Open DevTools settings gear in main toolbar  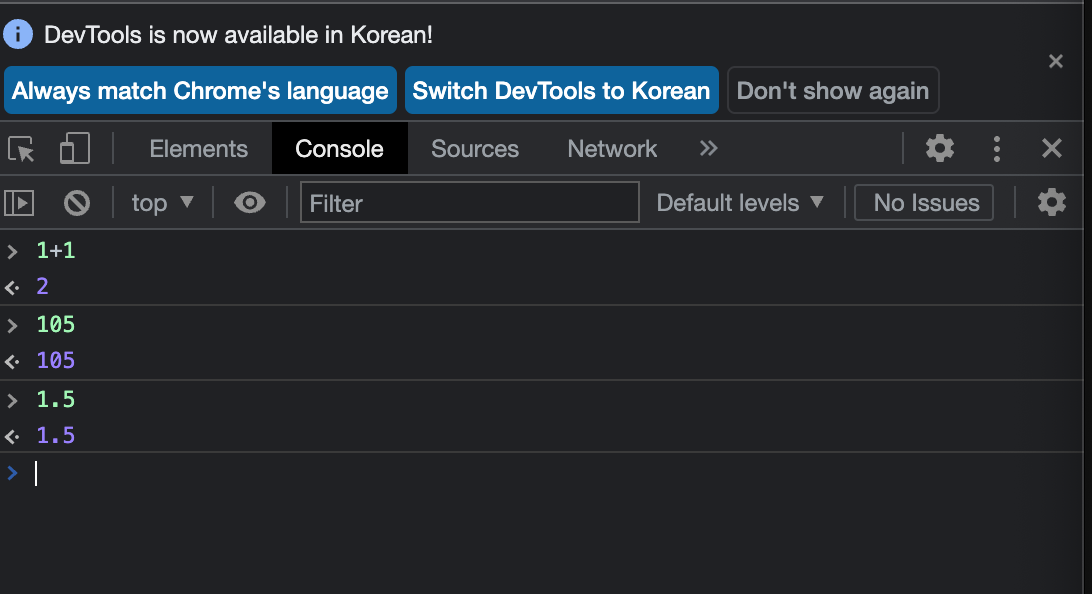[939, 148]
